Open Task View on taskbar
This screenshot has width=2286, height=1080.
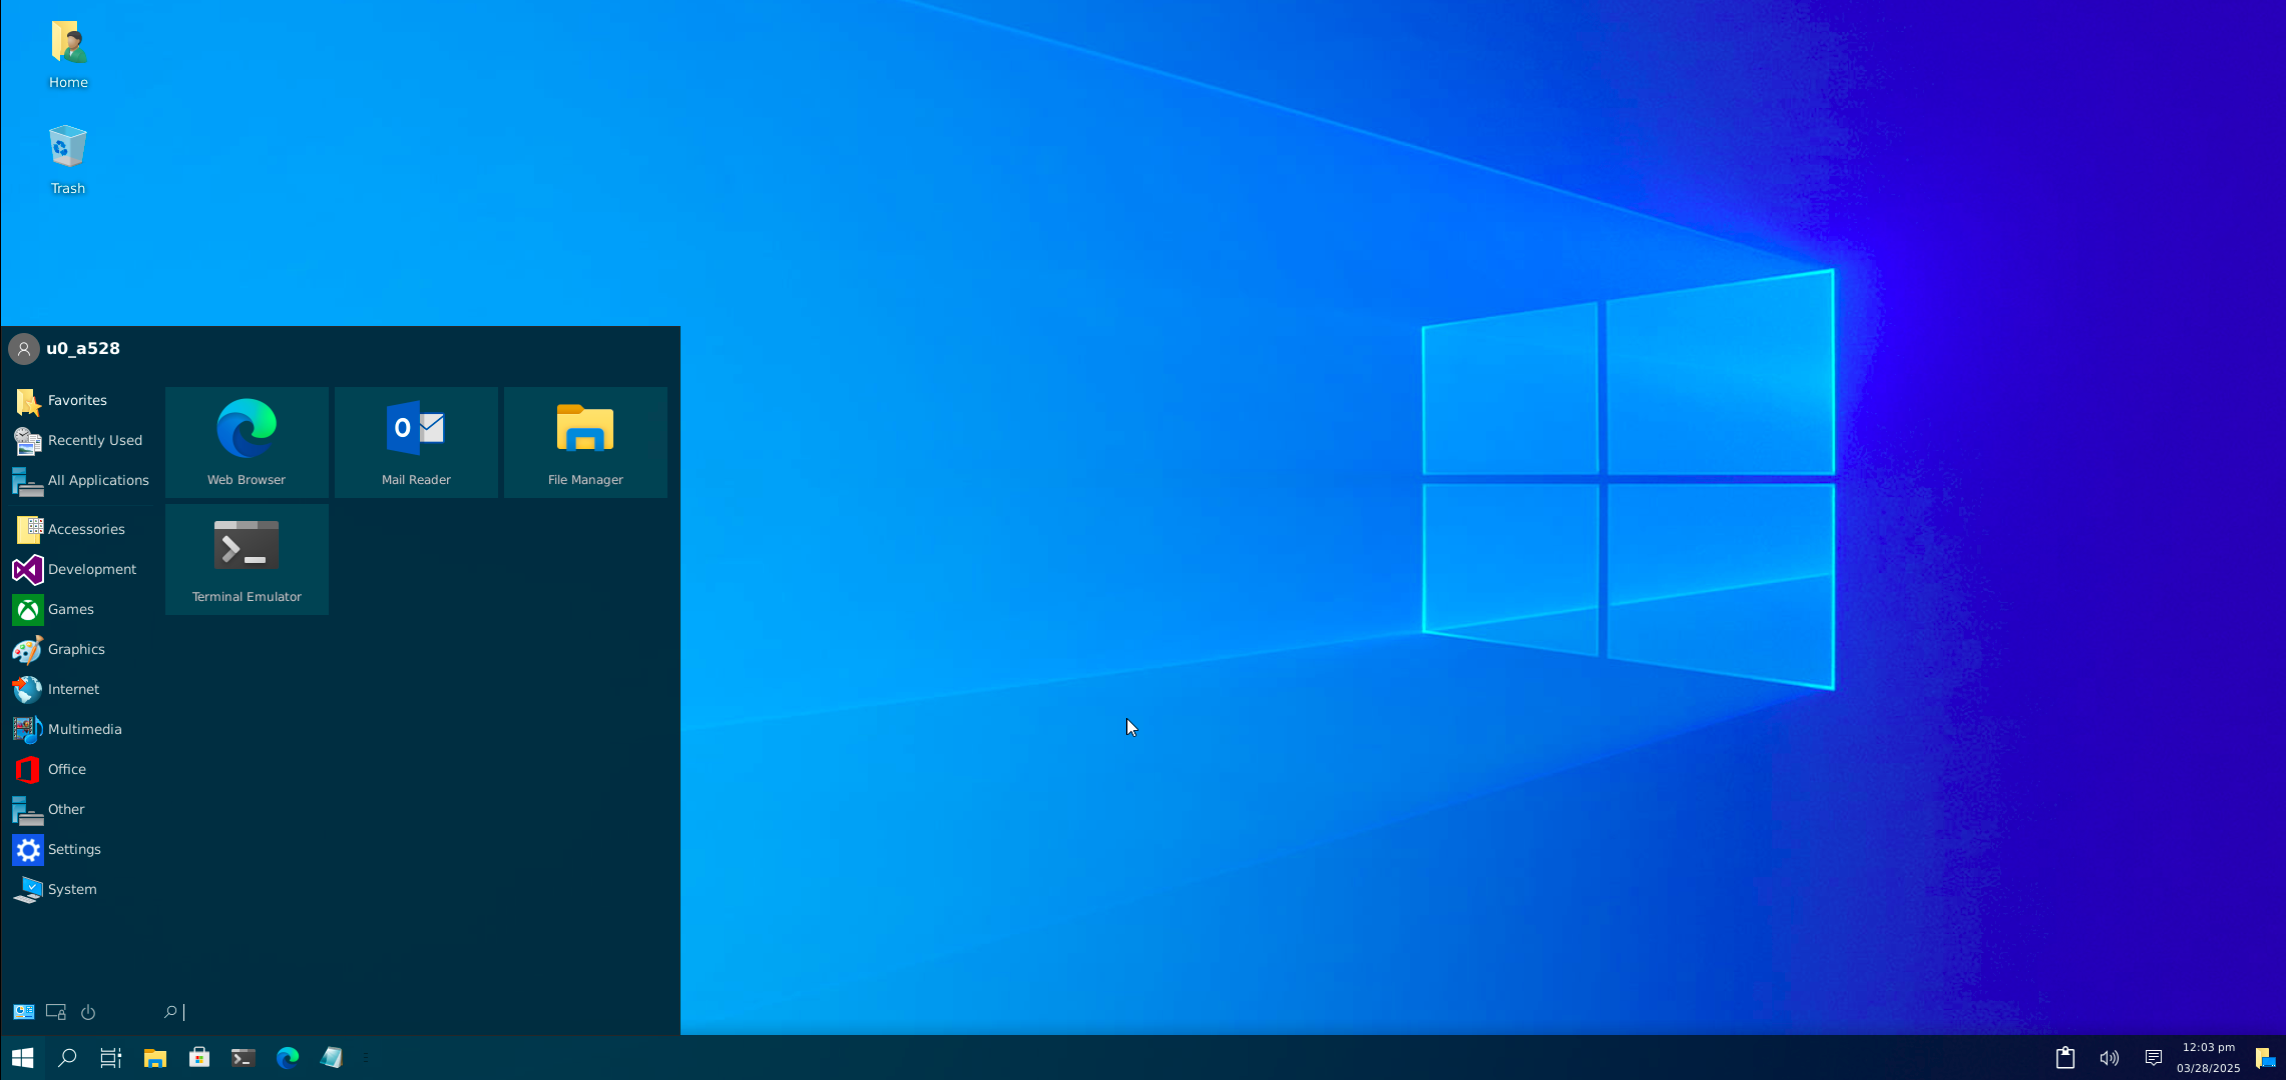(111, 1058)
